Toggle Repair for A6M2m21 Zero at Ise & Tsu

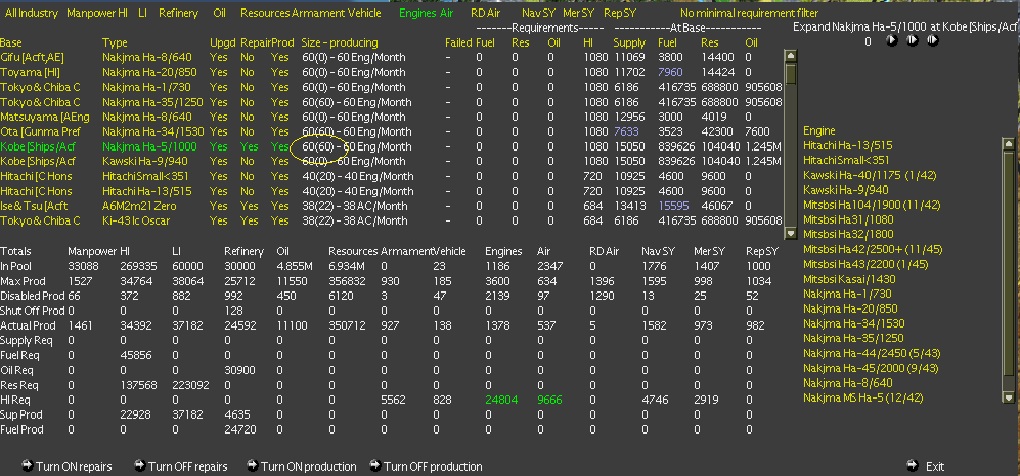(249, 206)
